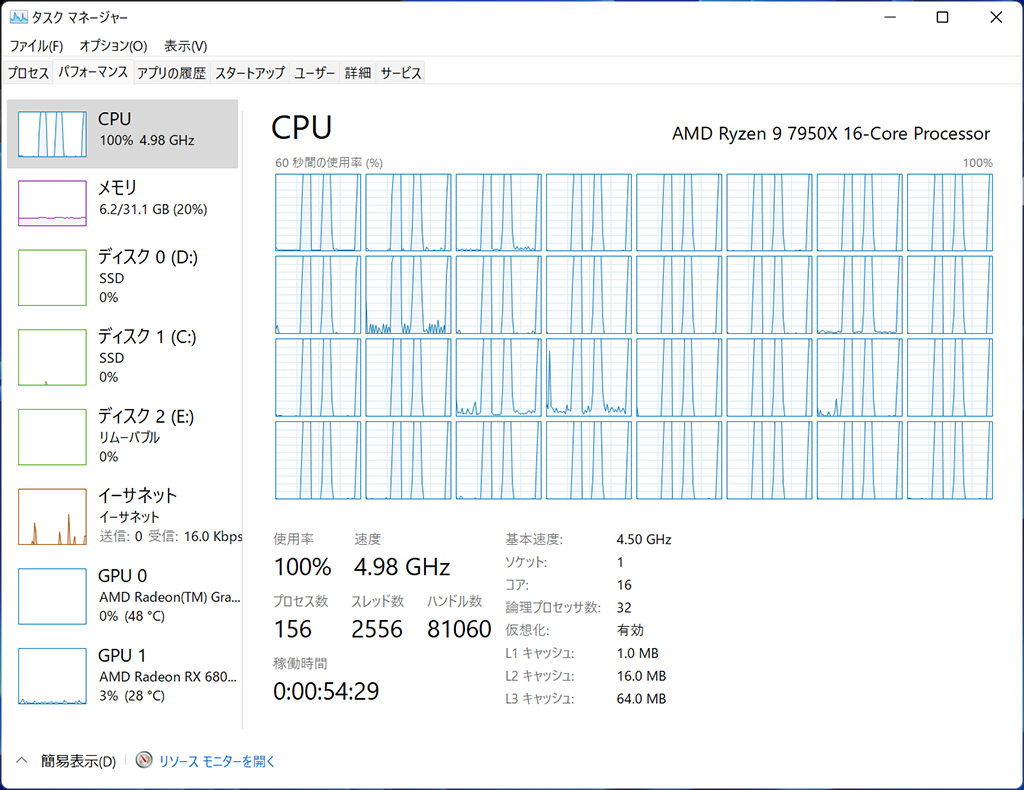1024x790 pixels.
Task: Click the AMD Ryzen 9 7950X processor name
Action: pyautogui.click(x=831, y=133)
